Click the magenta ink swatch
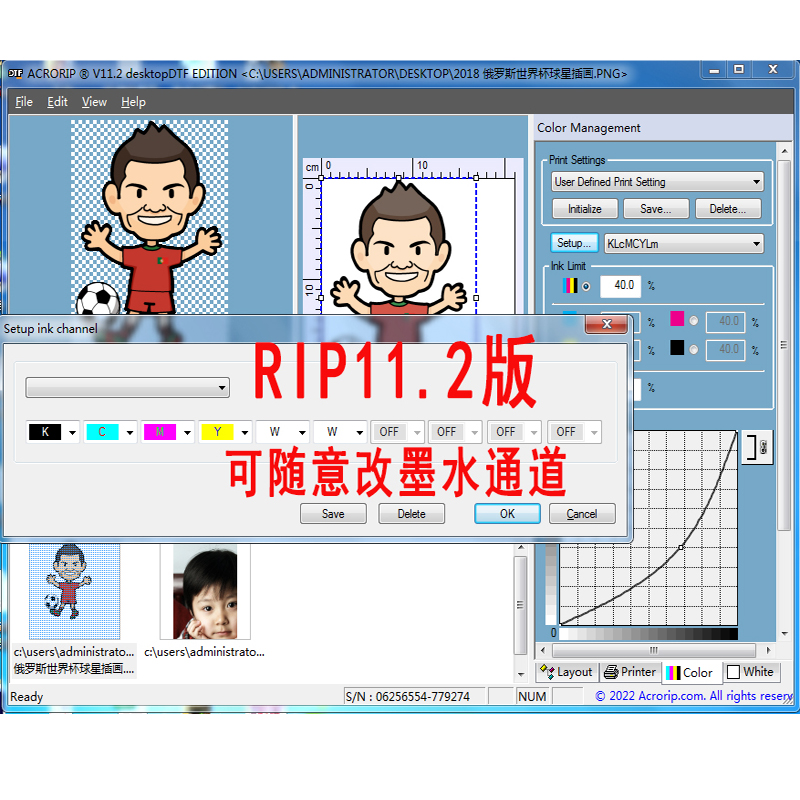 click(677, 319)
